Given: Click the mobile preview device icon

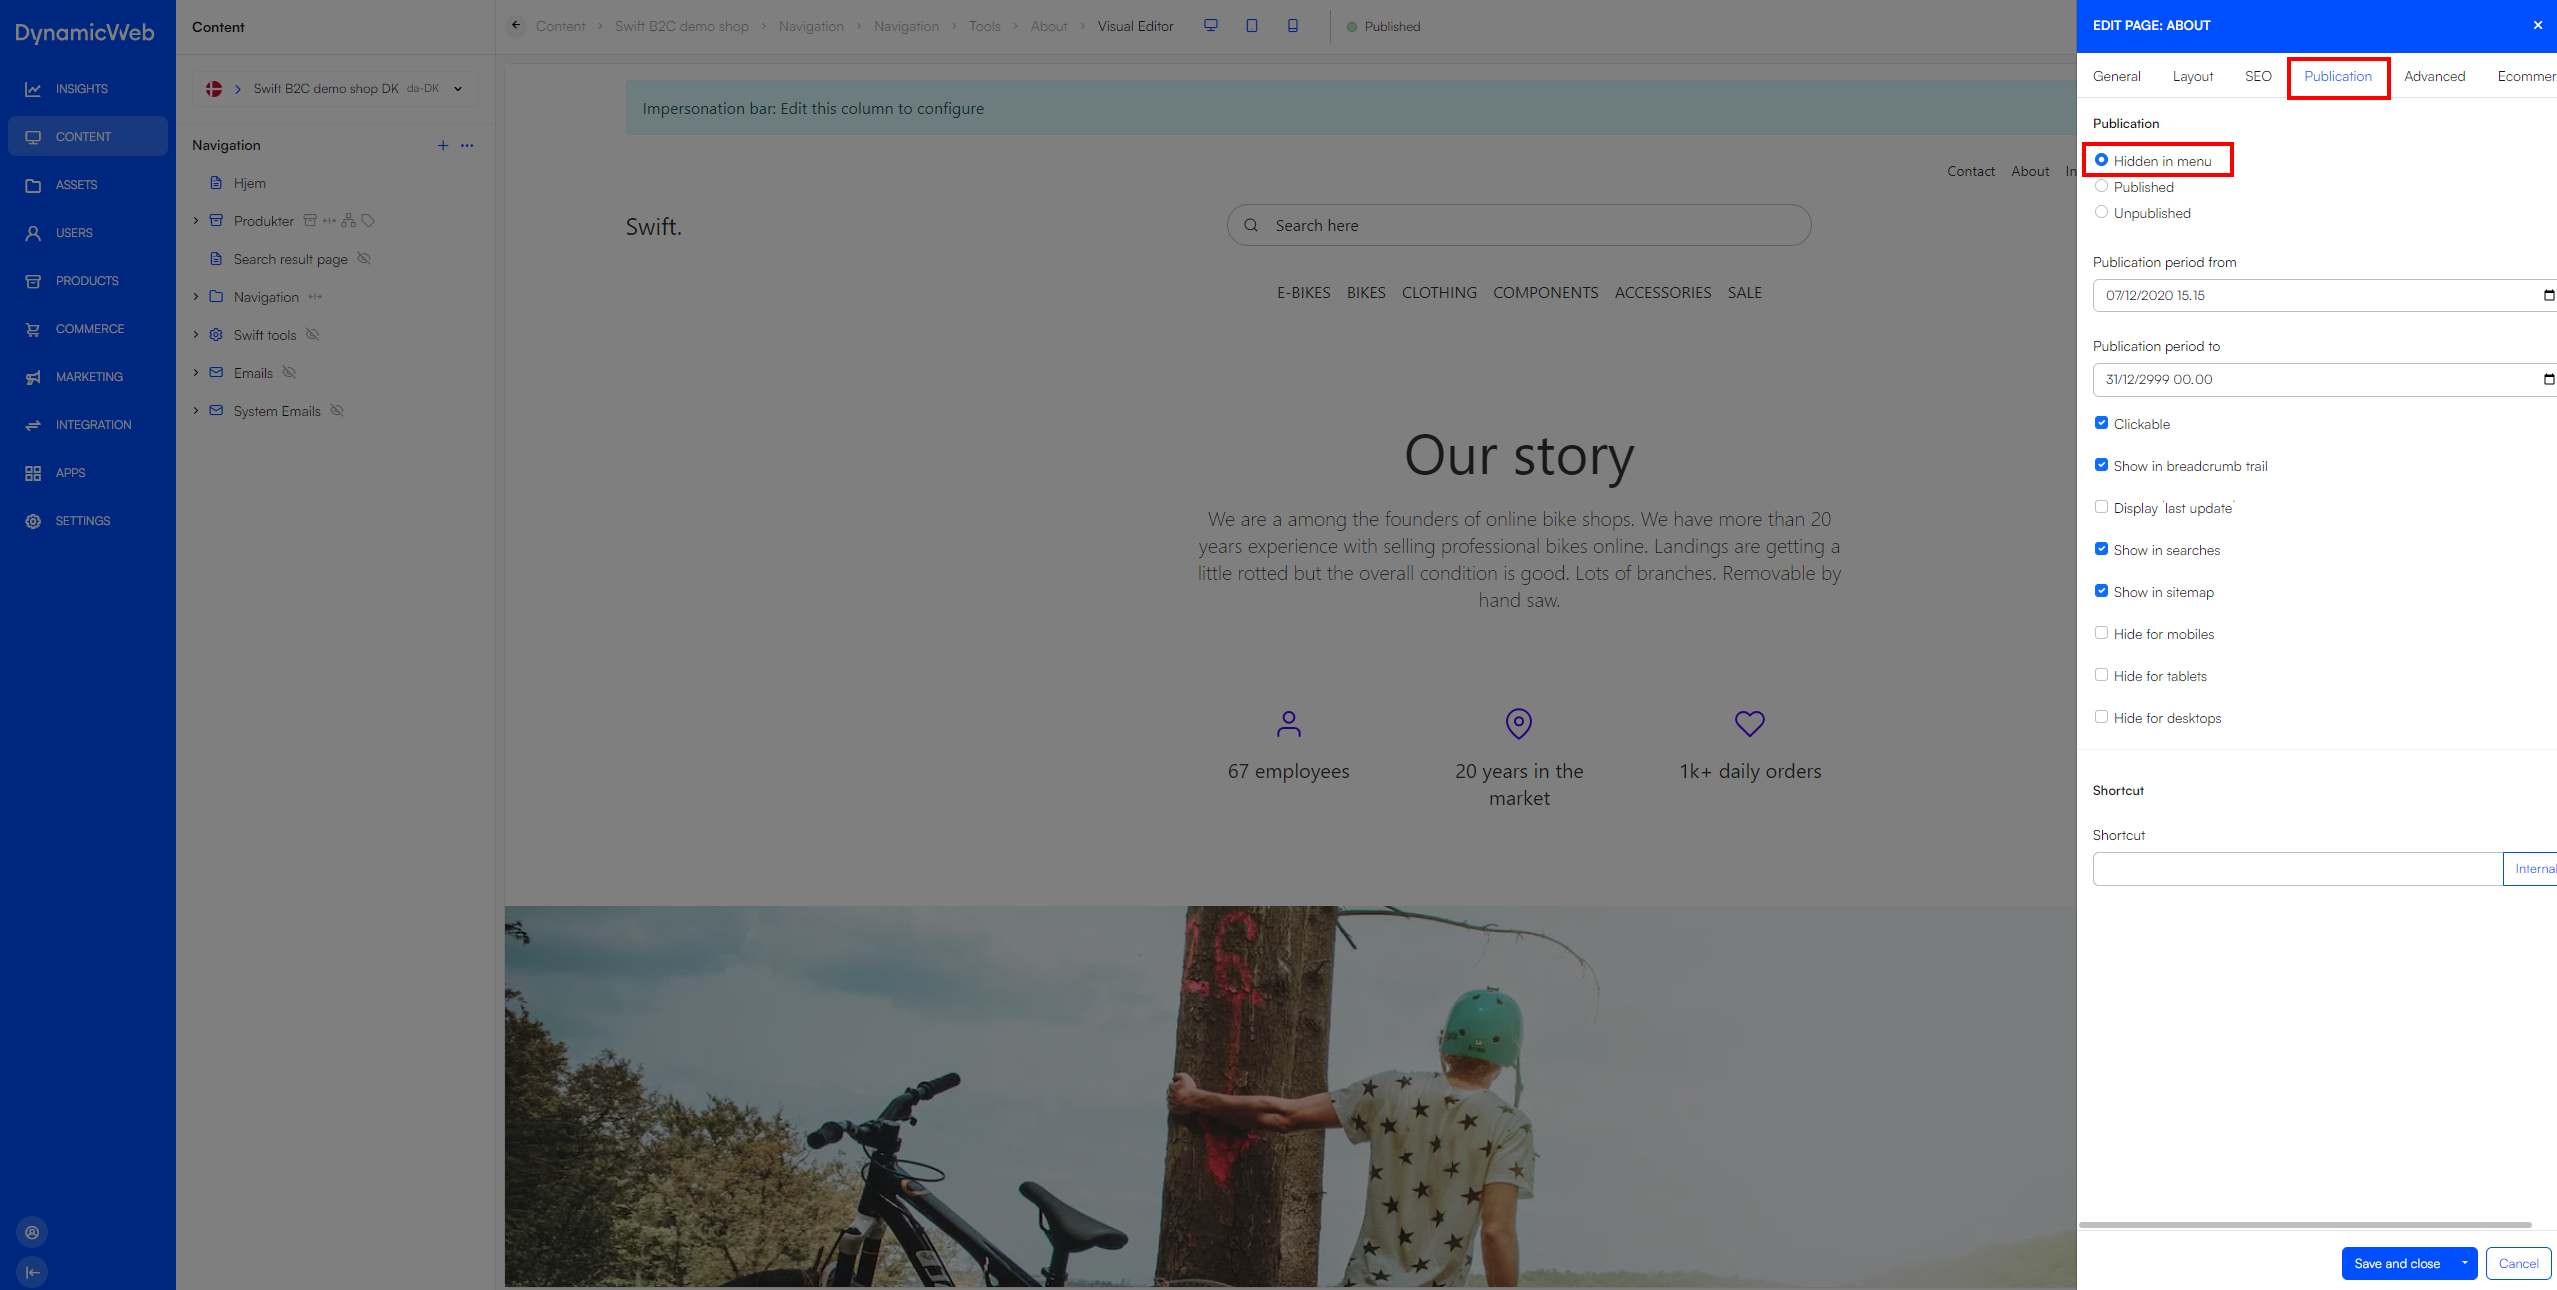Looking at the screenshot, I should pyautogui.click(x=1292, y=26).
